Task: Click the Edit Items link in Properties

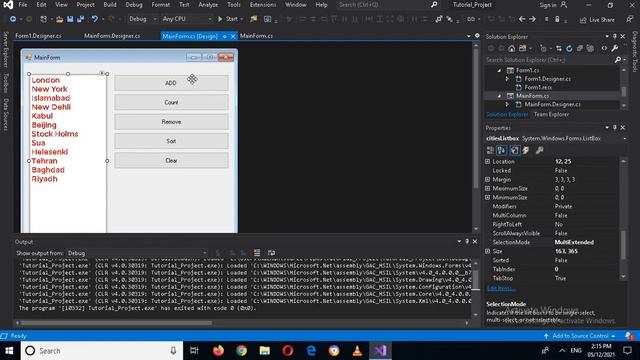Action: 500,288
